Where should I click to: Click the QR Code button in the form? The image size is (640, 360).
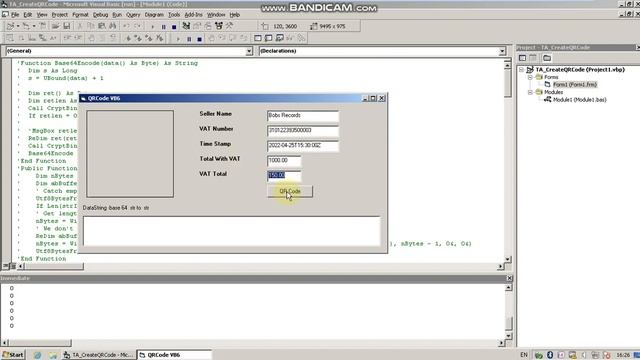coord(290,191)
